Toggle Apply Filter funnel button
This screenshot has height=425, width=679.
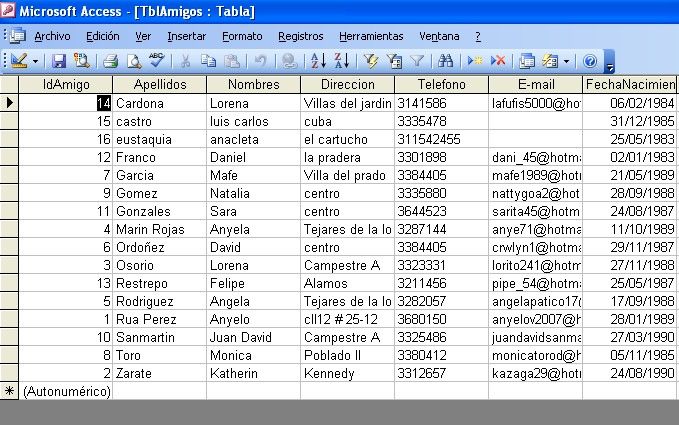(417, 61)
